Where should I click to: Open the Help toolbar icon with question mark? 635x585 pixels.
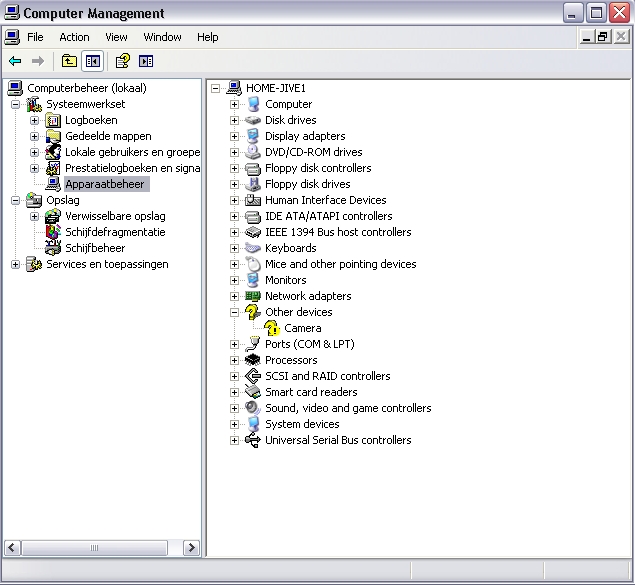[123, 61]
